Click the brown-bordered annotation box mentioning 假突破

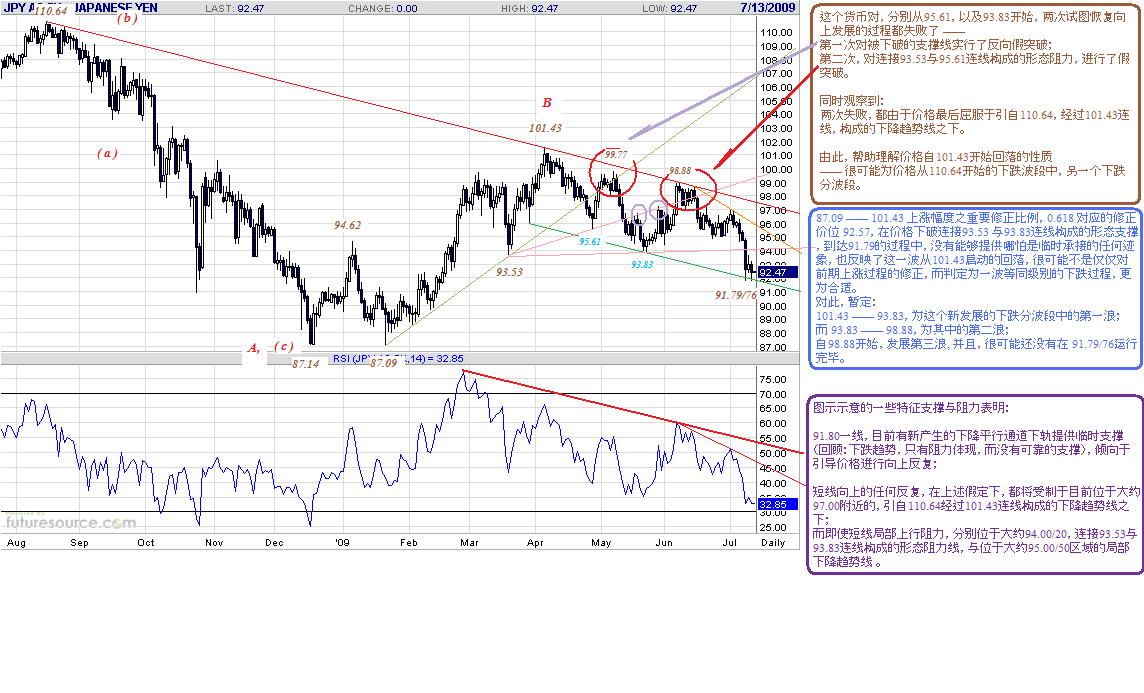(975, 103)
